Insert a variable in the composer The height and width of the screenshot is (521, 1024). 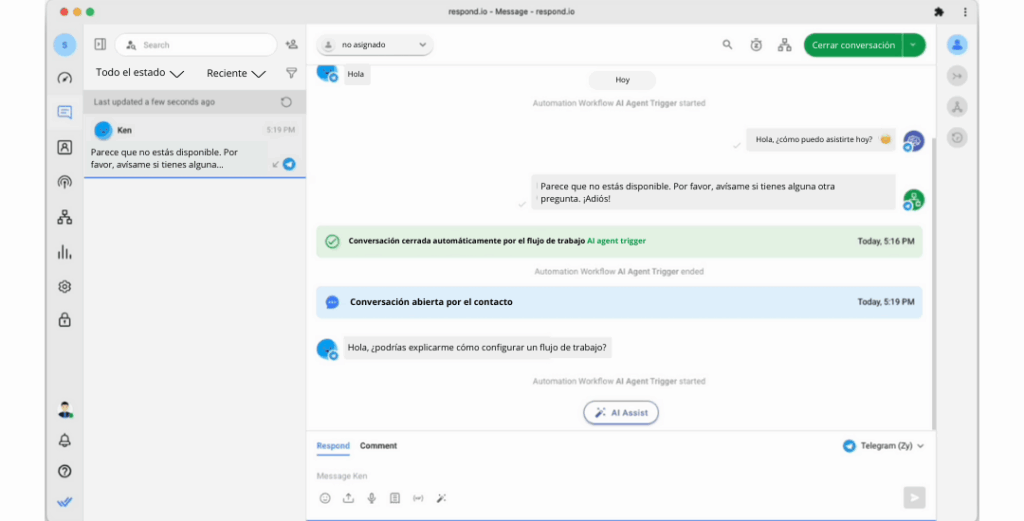pos(418,498)
